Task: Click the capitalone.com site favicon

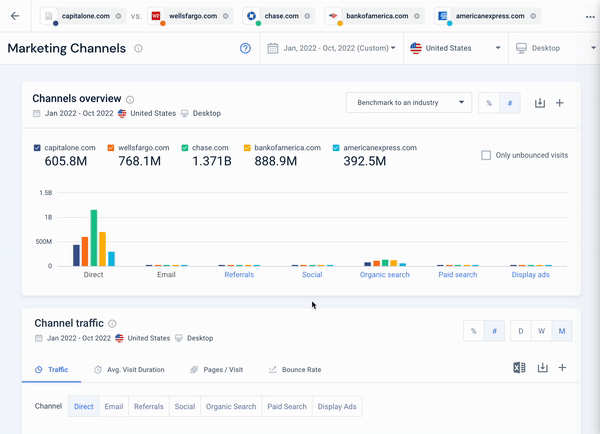Action: pos(49,16)
